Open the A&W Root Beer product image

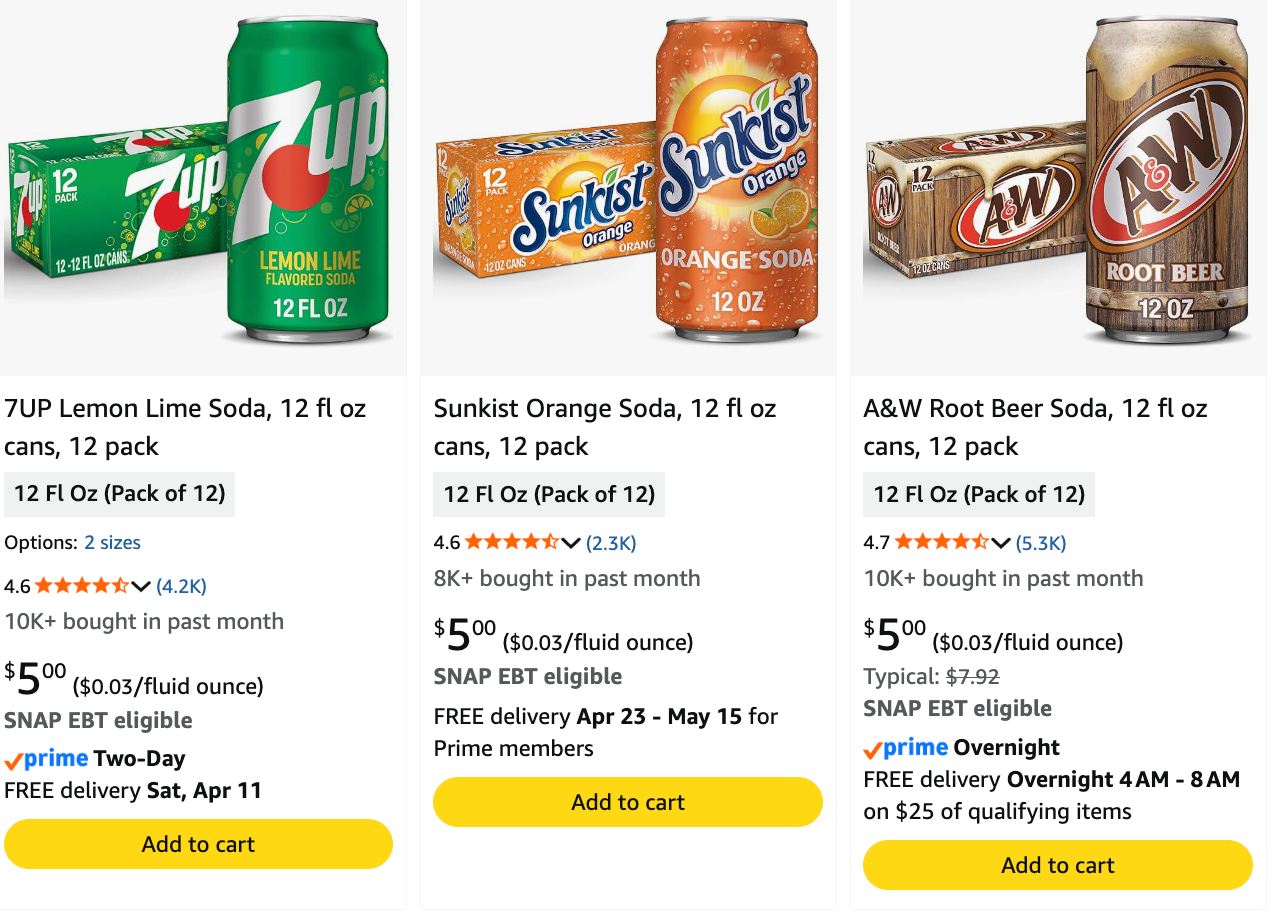click(x=1058, y=185)
